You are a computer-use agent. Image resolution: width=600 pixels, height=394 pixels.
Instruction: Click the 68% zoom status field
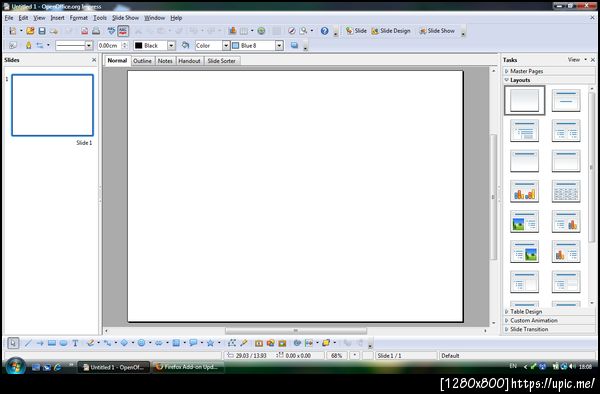pos(336,356)
